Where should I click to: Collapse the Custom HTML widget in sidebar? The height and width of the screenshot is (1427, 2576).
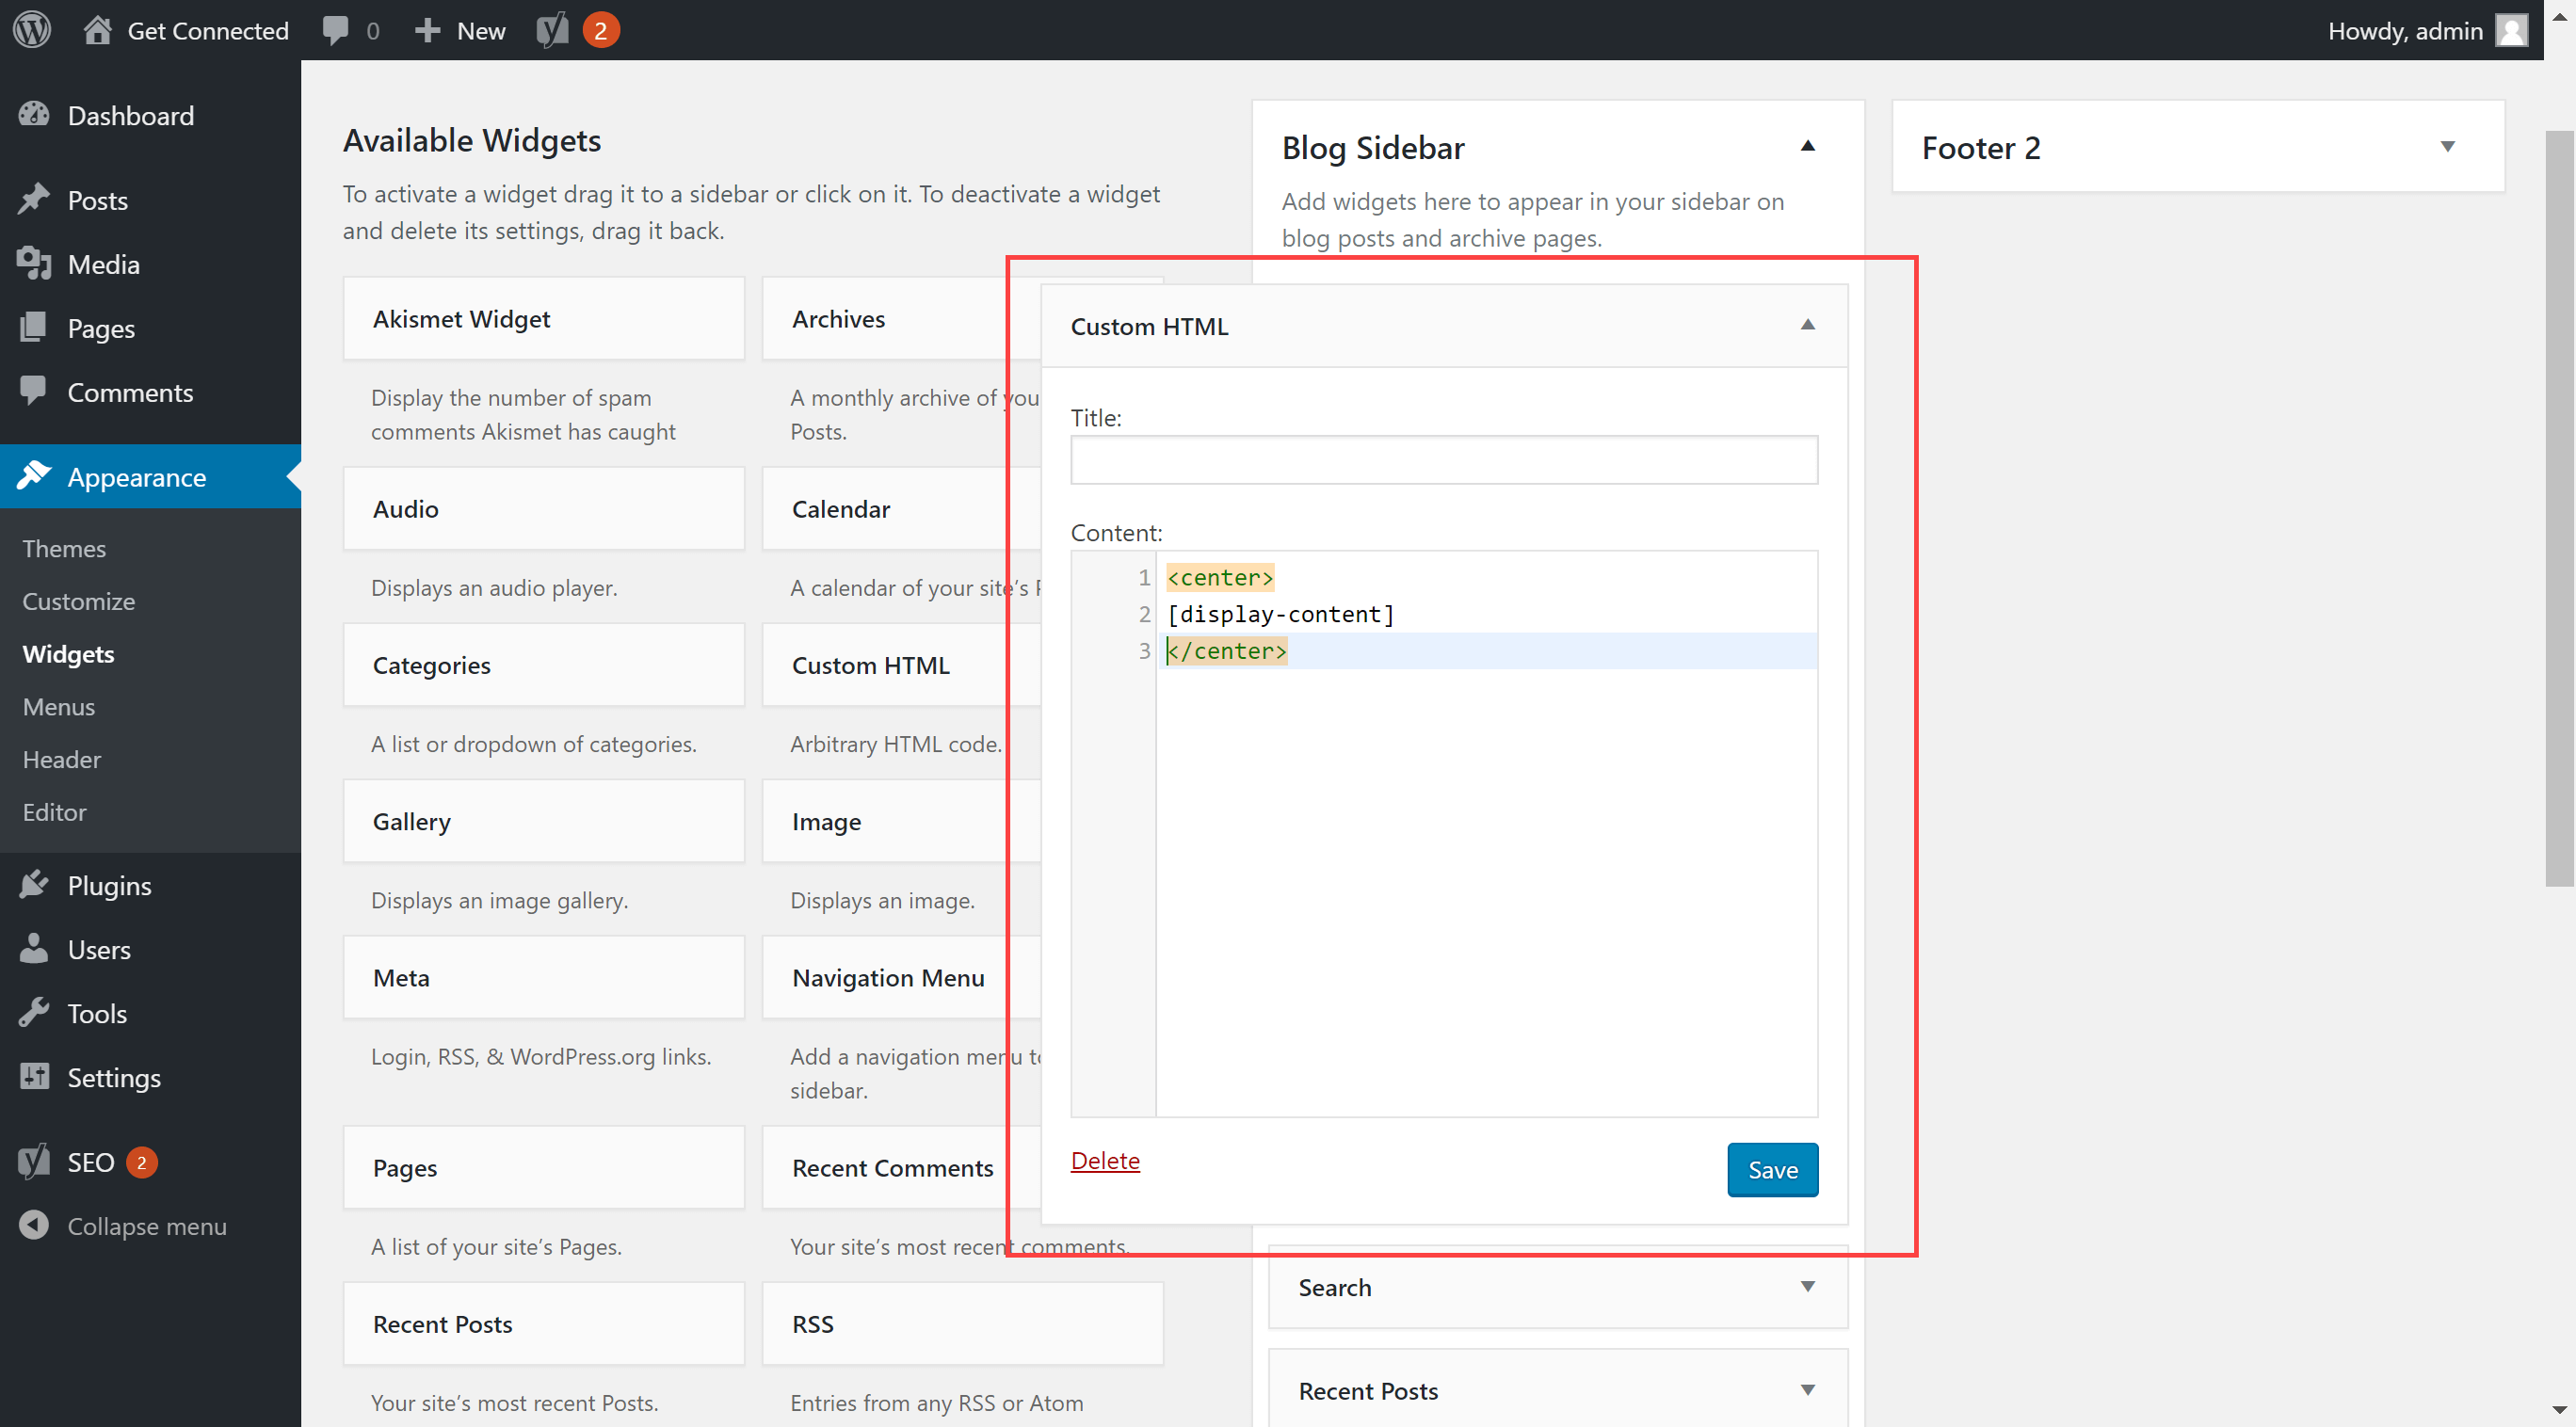pyautogui.click(x=1807, y=325)
